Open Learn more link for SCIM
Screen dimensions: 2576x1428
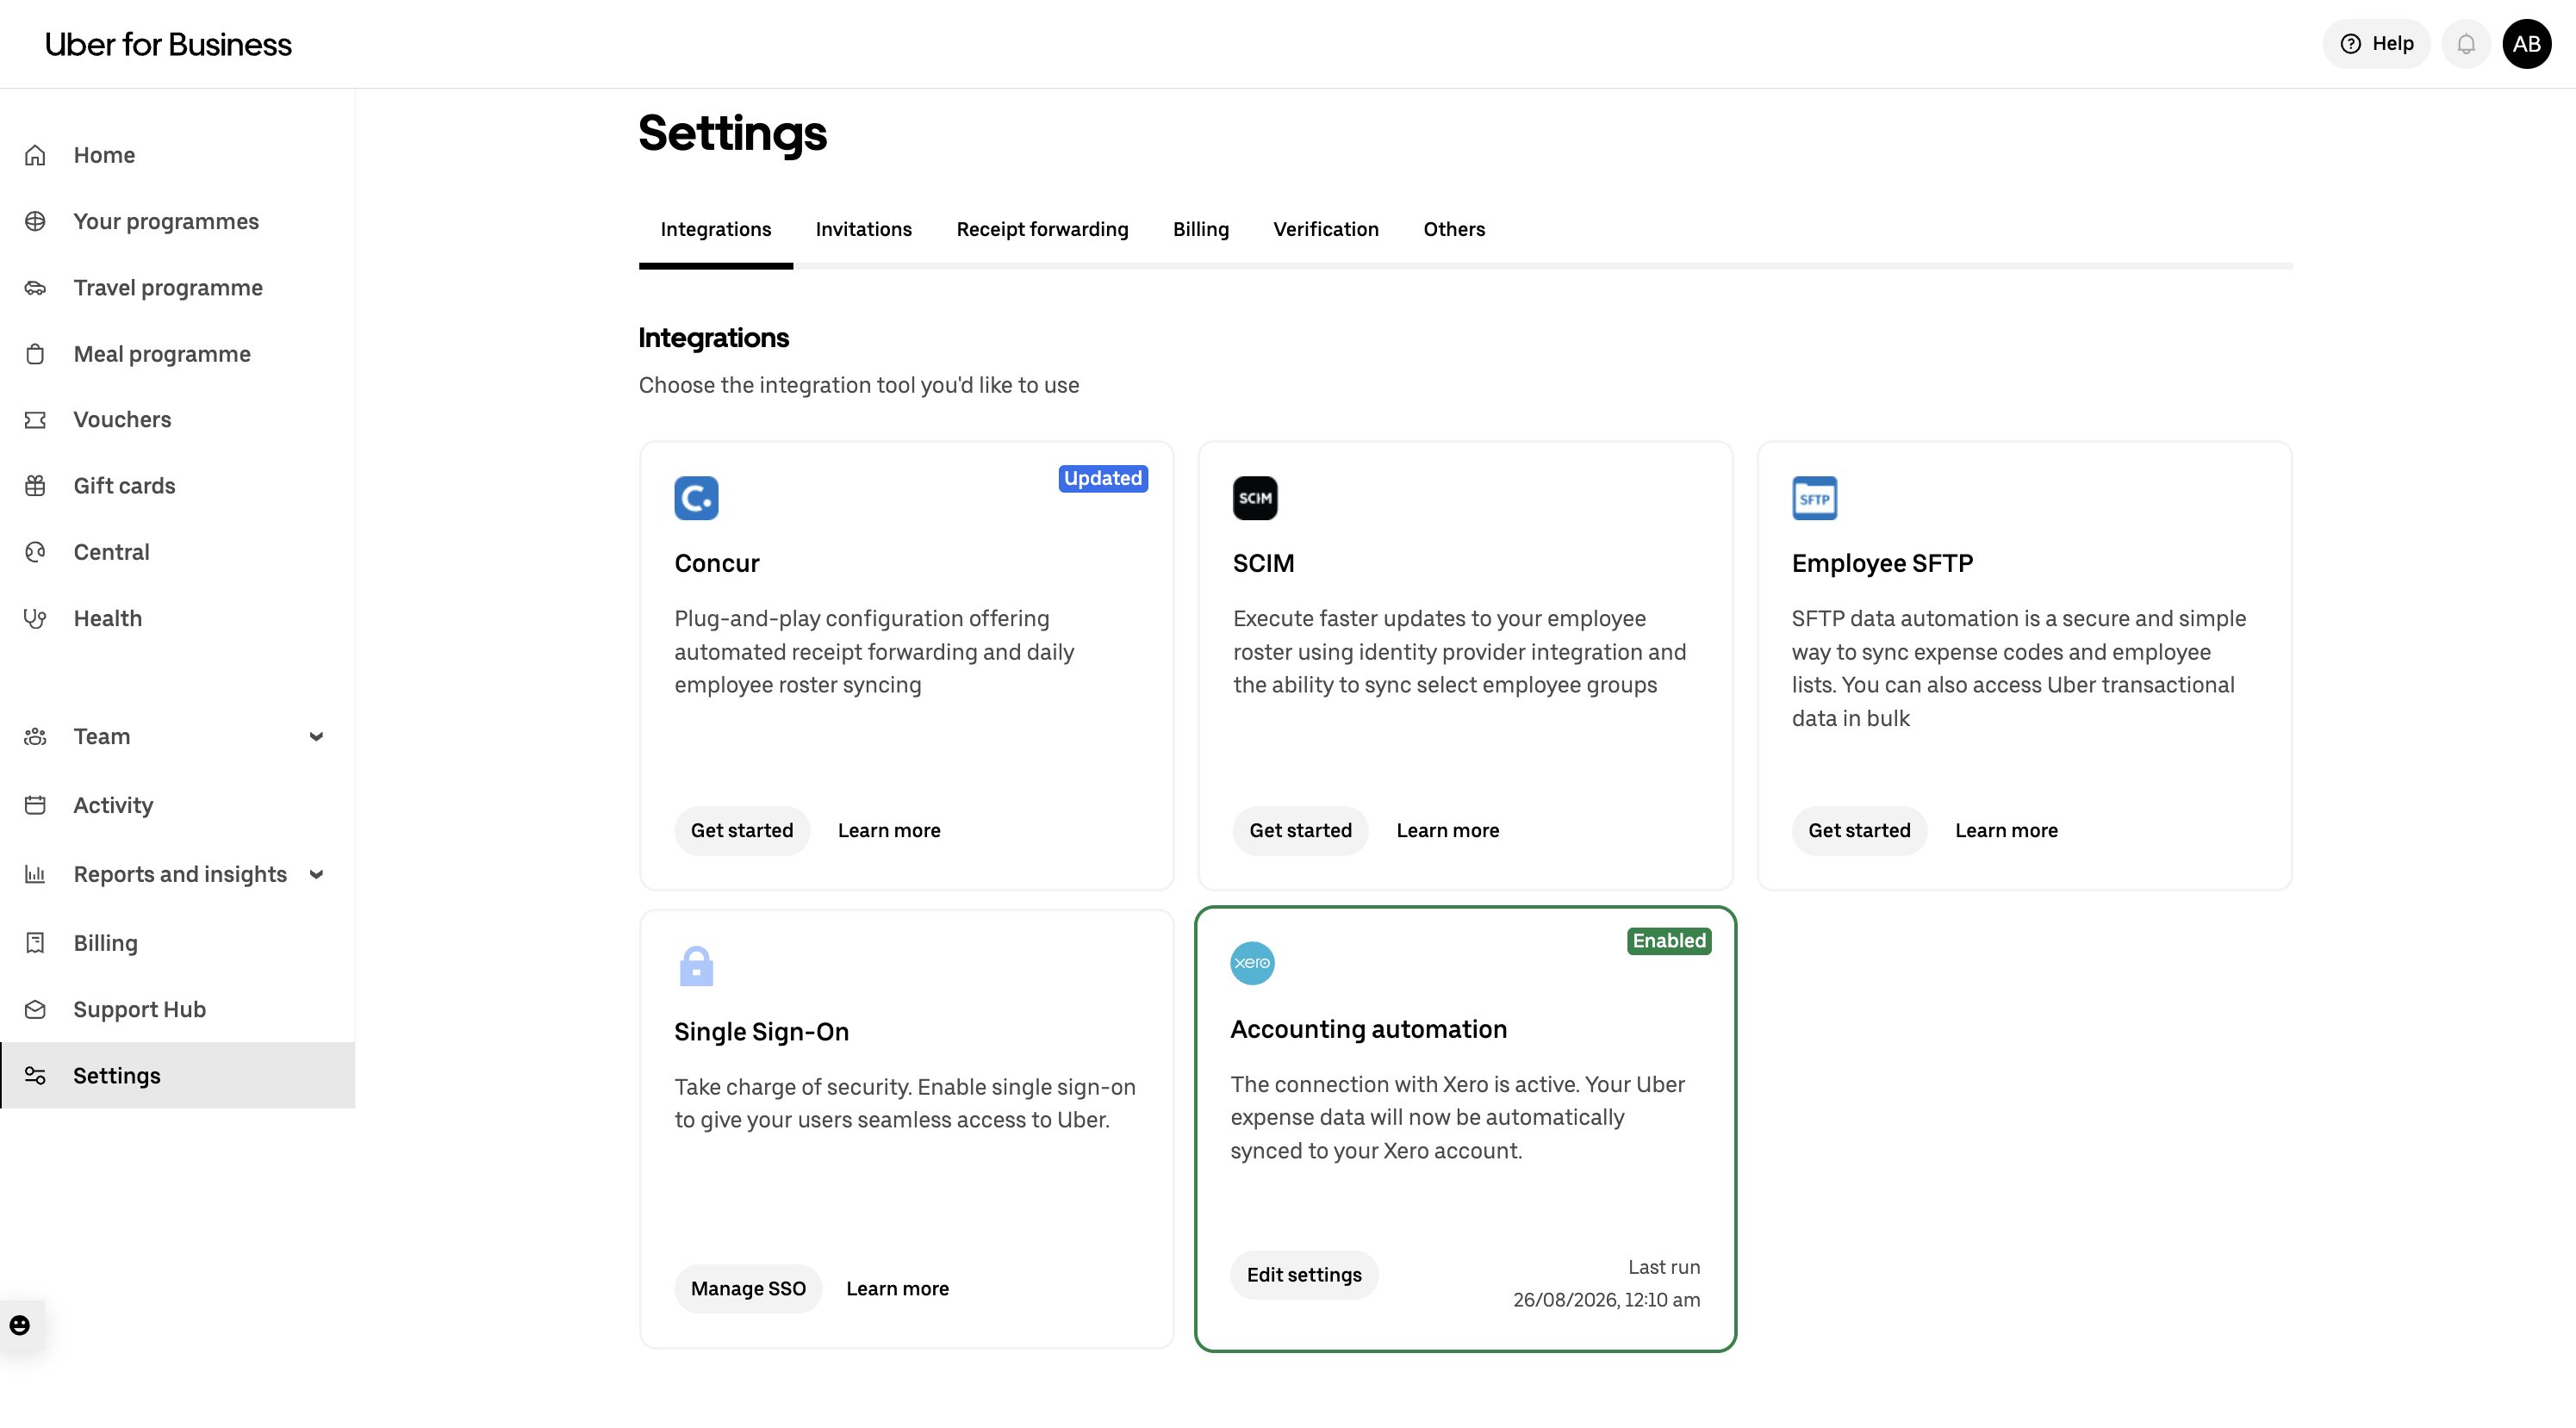tap(1448, 830)
